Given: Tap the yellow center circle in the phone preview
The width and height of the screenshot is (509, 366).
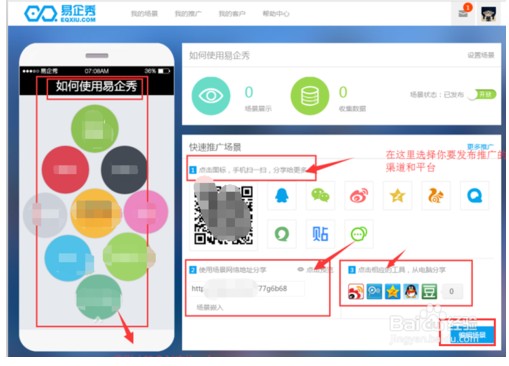Looking at the screenshot, I should click(x=95, y=213).
